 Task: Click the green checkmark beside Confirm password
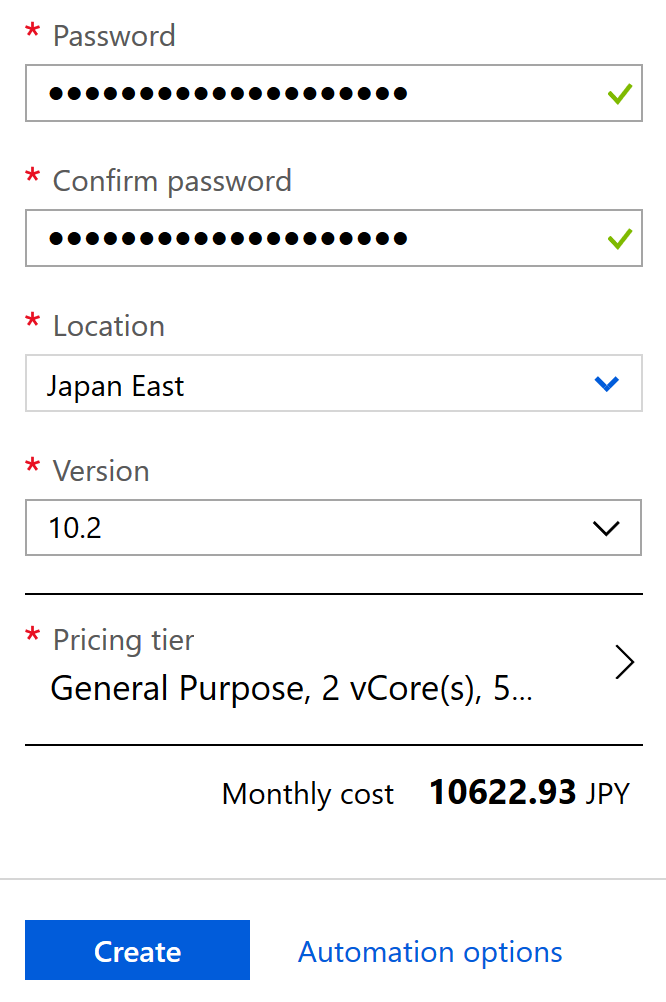coord(618,238)
